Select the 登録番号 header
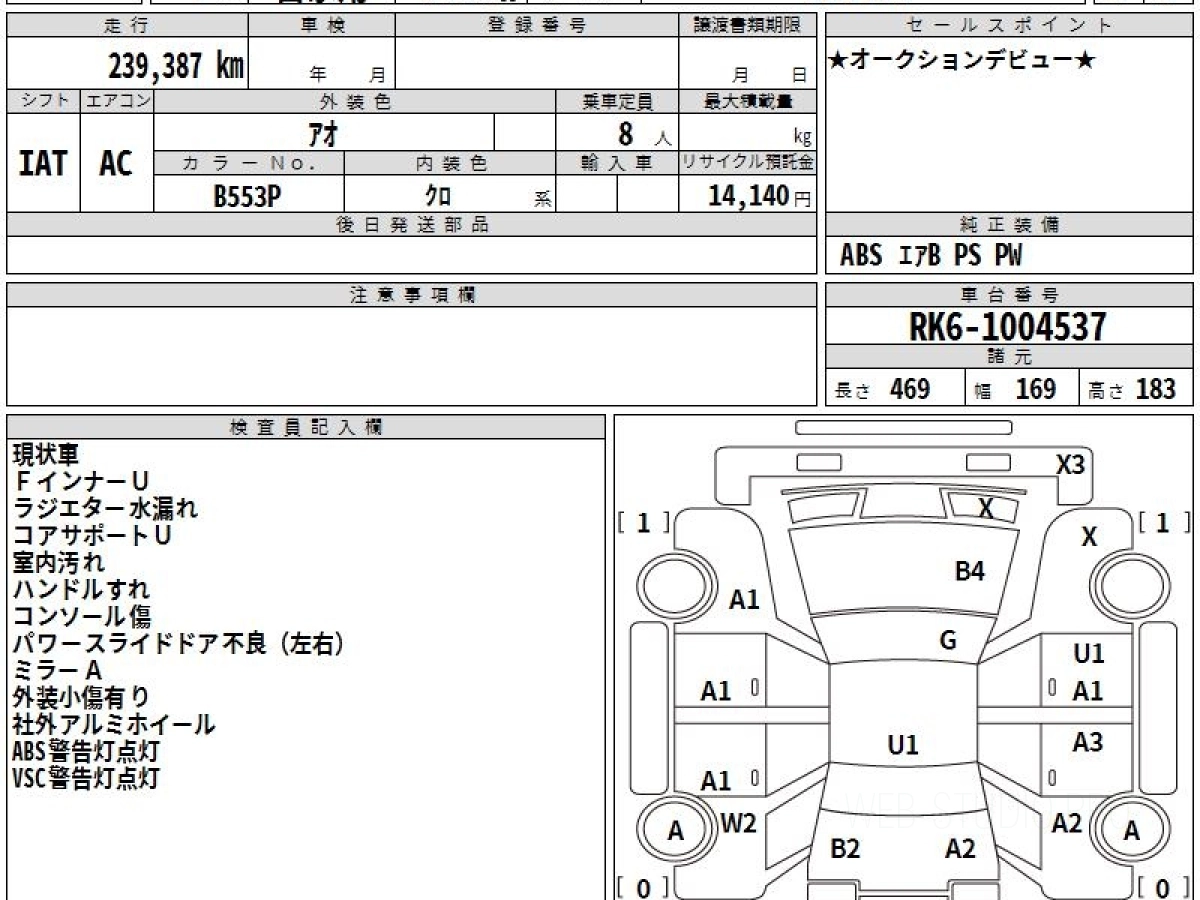This screenshot has width=1200, height=900. [x=537, y=26]
